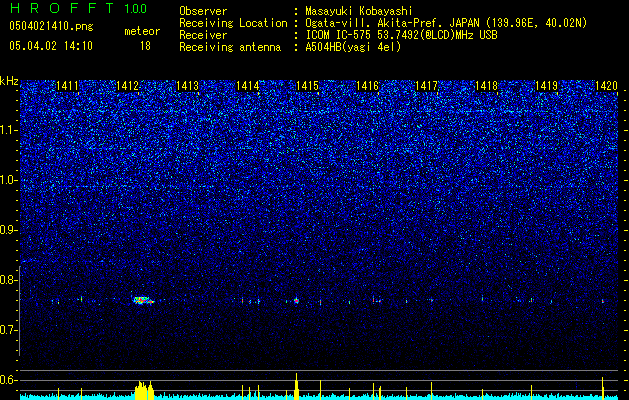Click the large bright meteor echo near 1412
This screenshot has width=629, height=400.
(143, 300)
